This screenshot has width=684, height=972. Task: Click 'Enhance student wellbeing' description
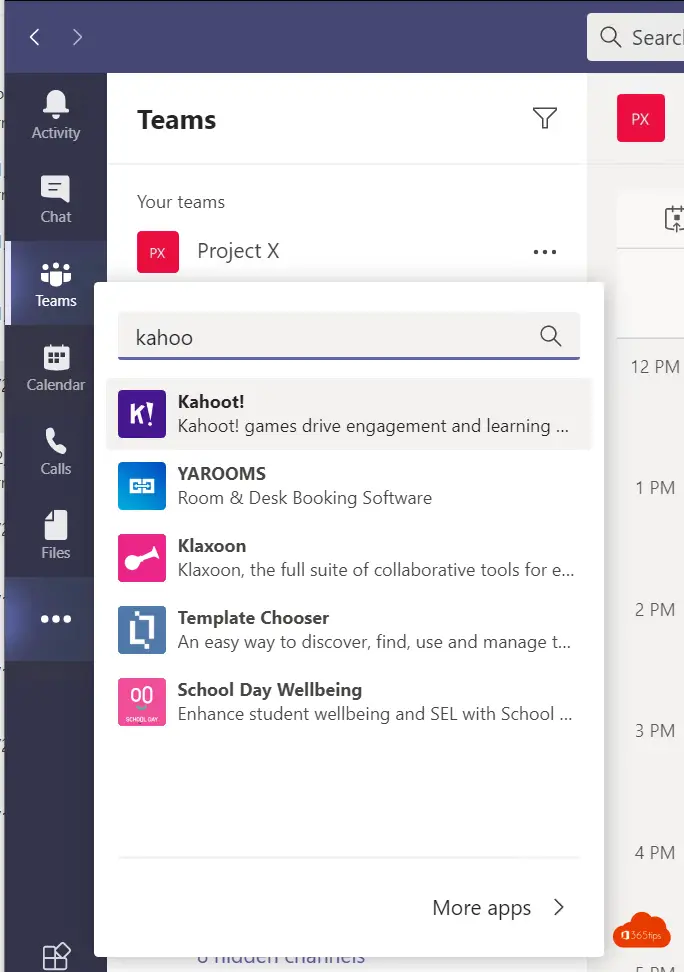point(375,714)
